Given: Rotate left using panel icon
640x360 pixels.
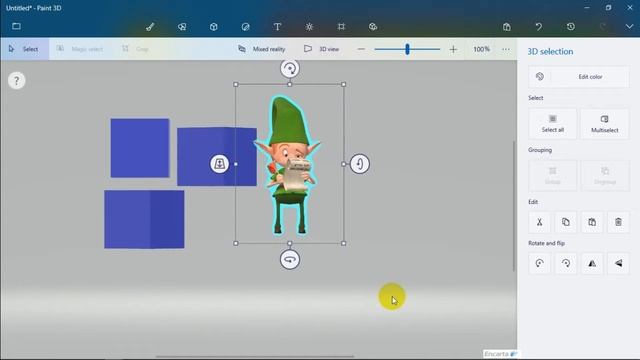Looking at the screenshot, I should coord(540,263).
